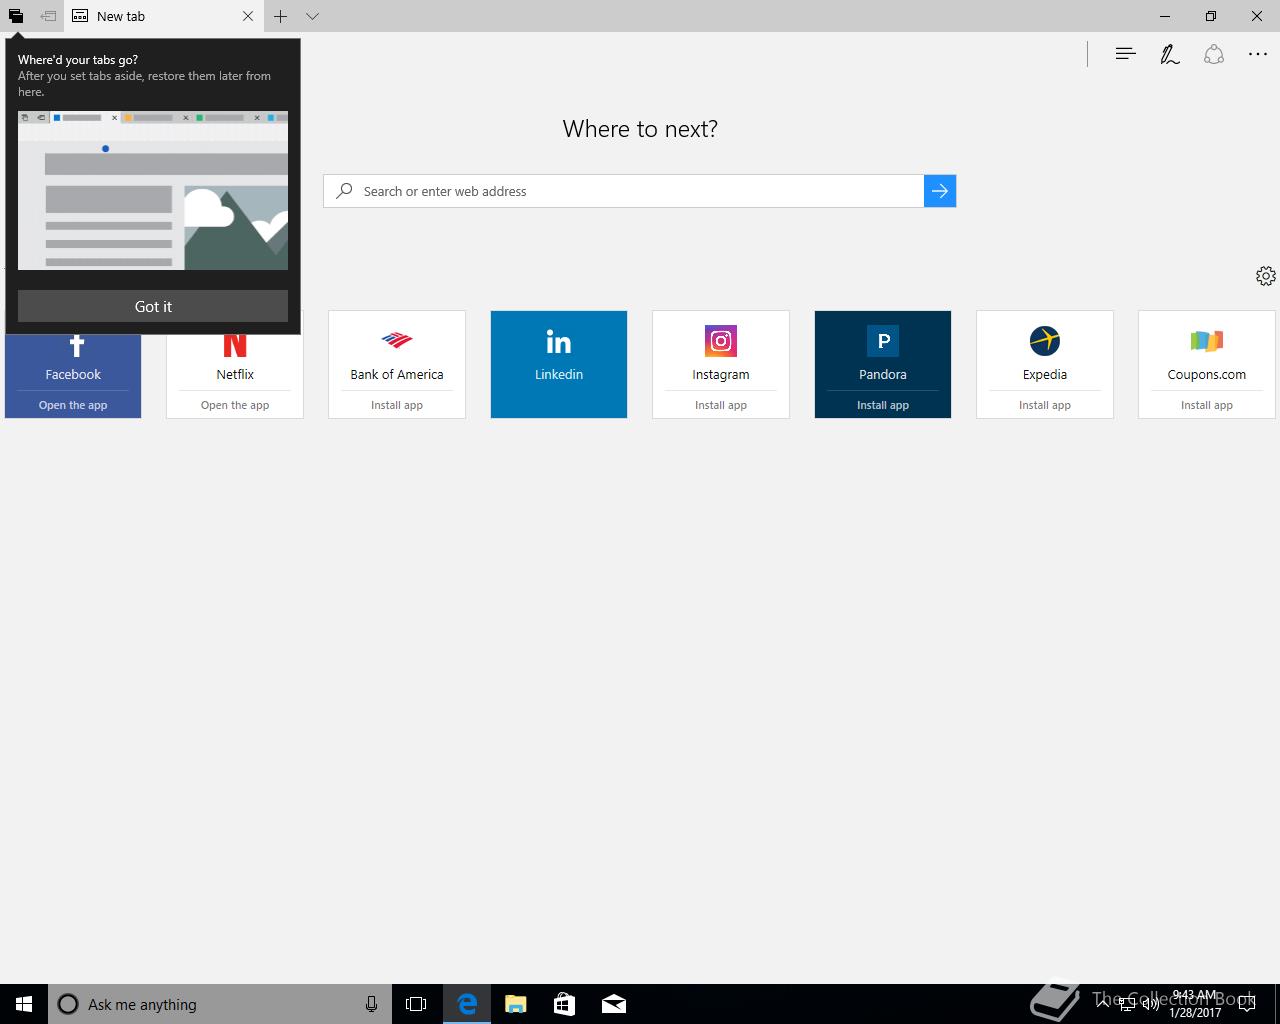Viewport: 1280px width, 1024px height.
Task: Click Install app under Coupons.com
Action: click(x=1207, y=405)
